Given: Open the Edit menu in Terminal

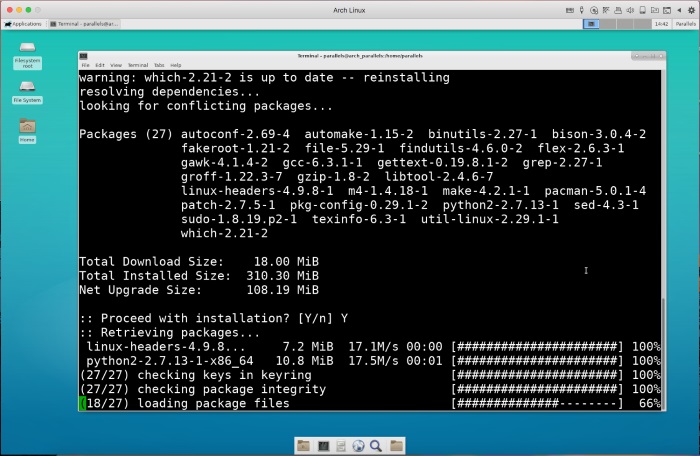Looking at the screenshot, I should click(x=100, y=65).
